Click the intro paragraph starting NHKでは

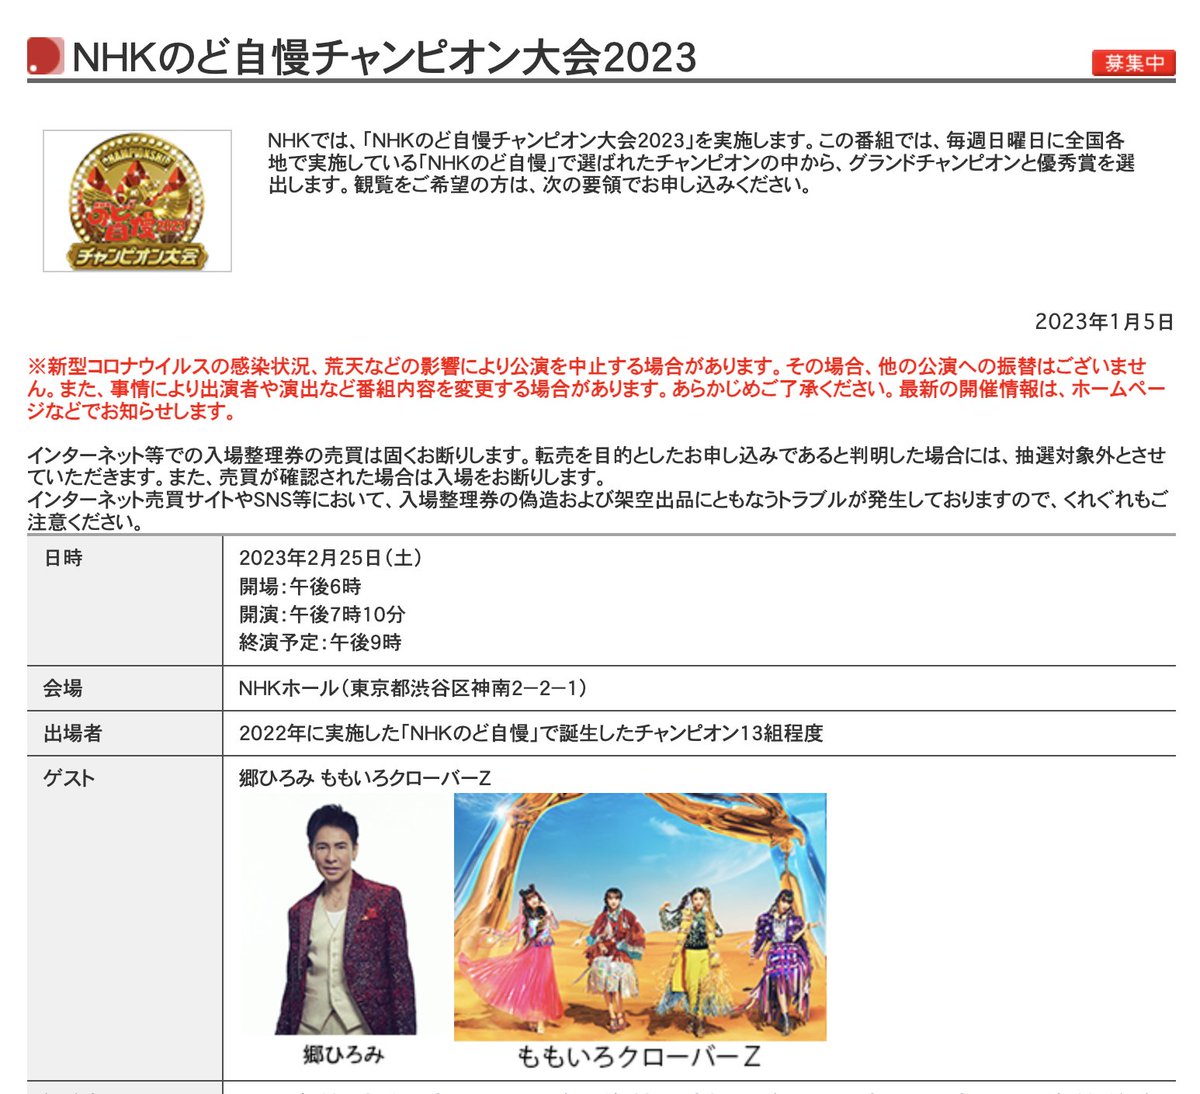(701, 163)
